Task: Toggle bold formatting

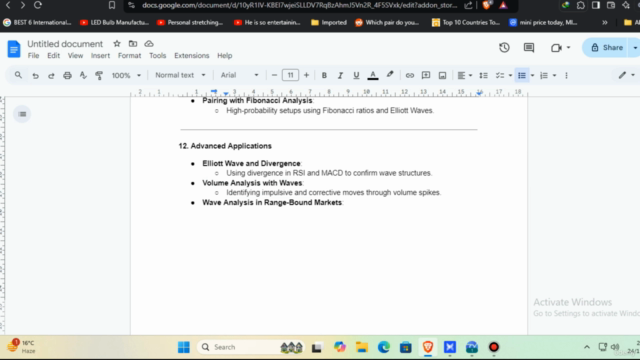Action: pyautogui.click(x=324, y=76)
